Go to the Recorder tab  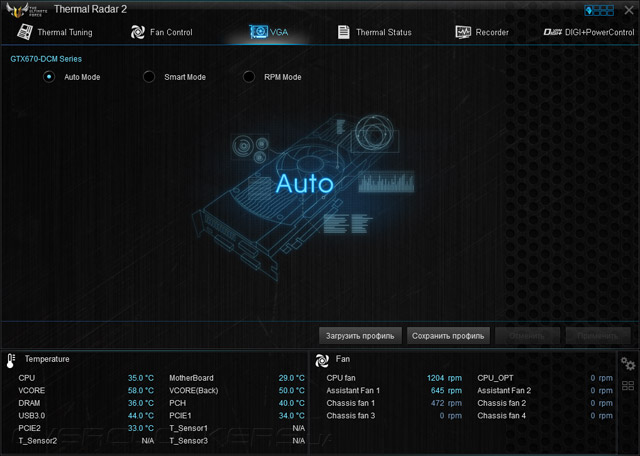482,32
